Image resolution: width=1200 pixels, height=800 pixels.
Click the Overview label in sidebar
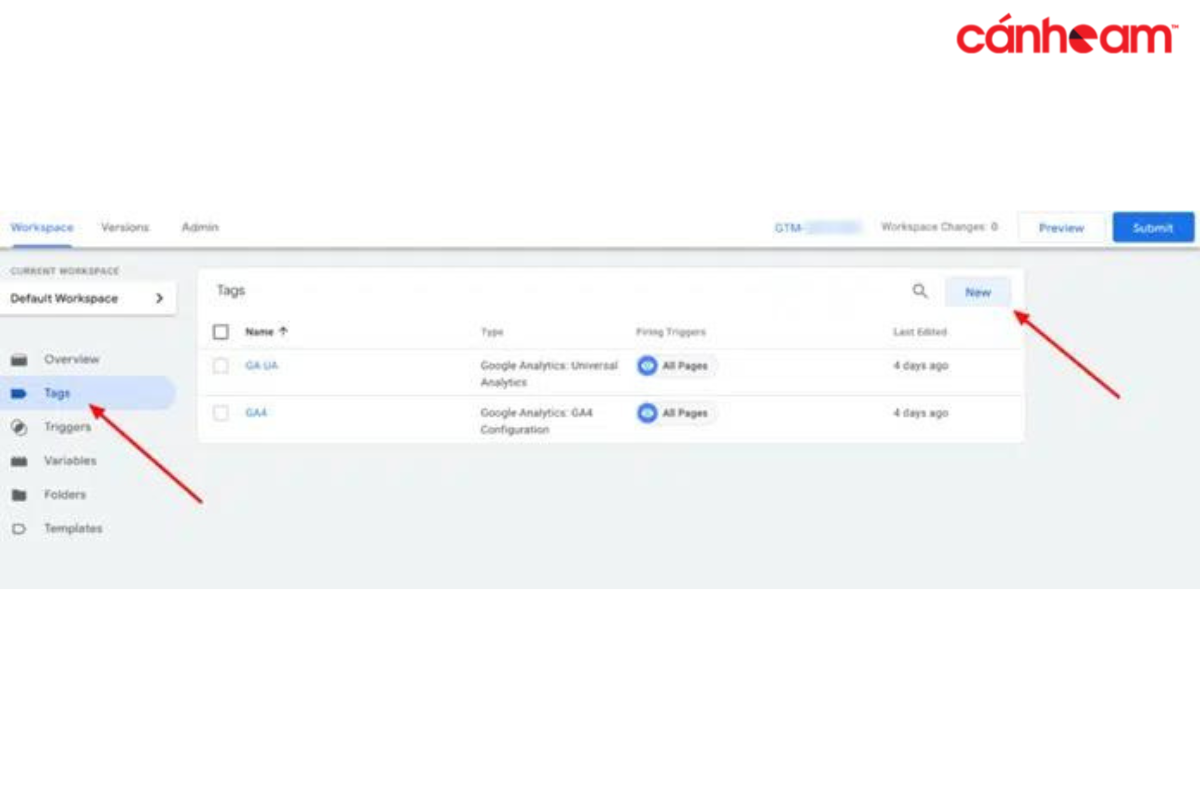coord(72,360)
